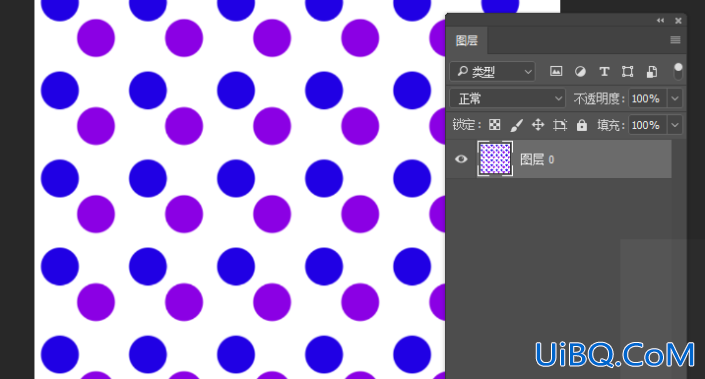Lock transparent pixels checkerboard icon
This screenshot has width=705, height=379.
click(x=495, y=125)
